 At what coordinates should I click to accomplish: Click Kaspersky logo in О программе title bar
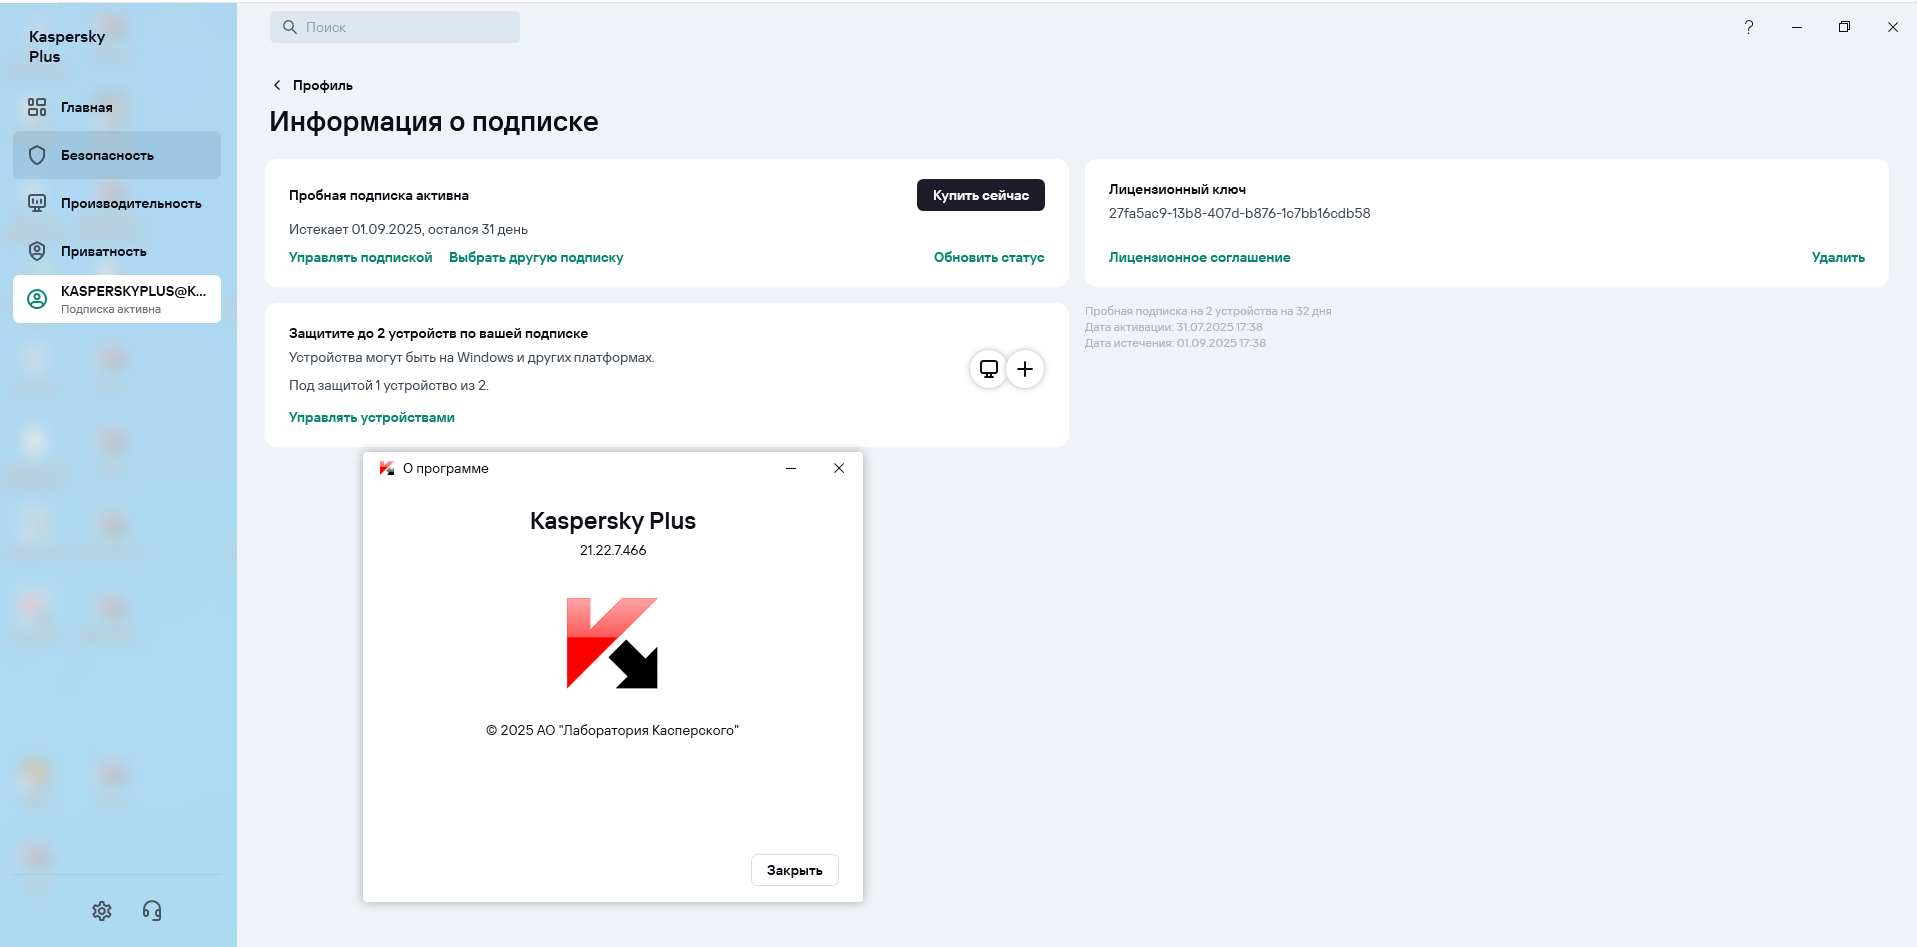pos(387,468)
